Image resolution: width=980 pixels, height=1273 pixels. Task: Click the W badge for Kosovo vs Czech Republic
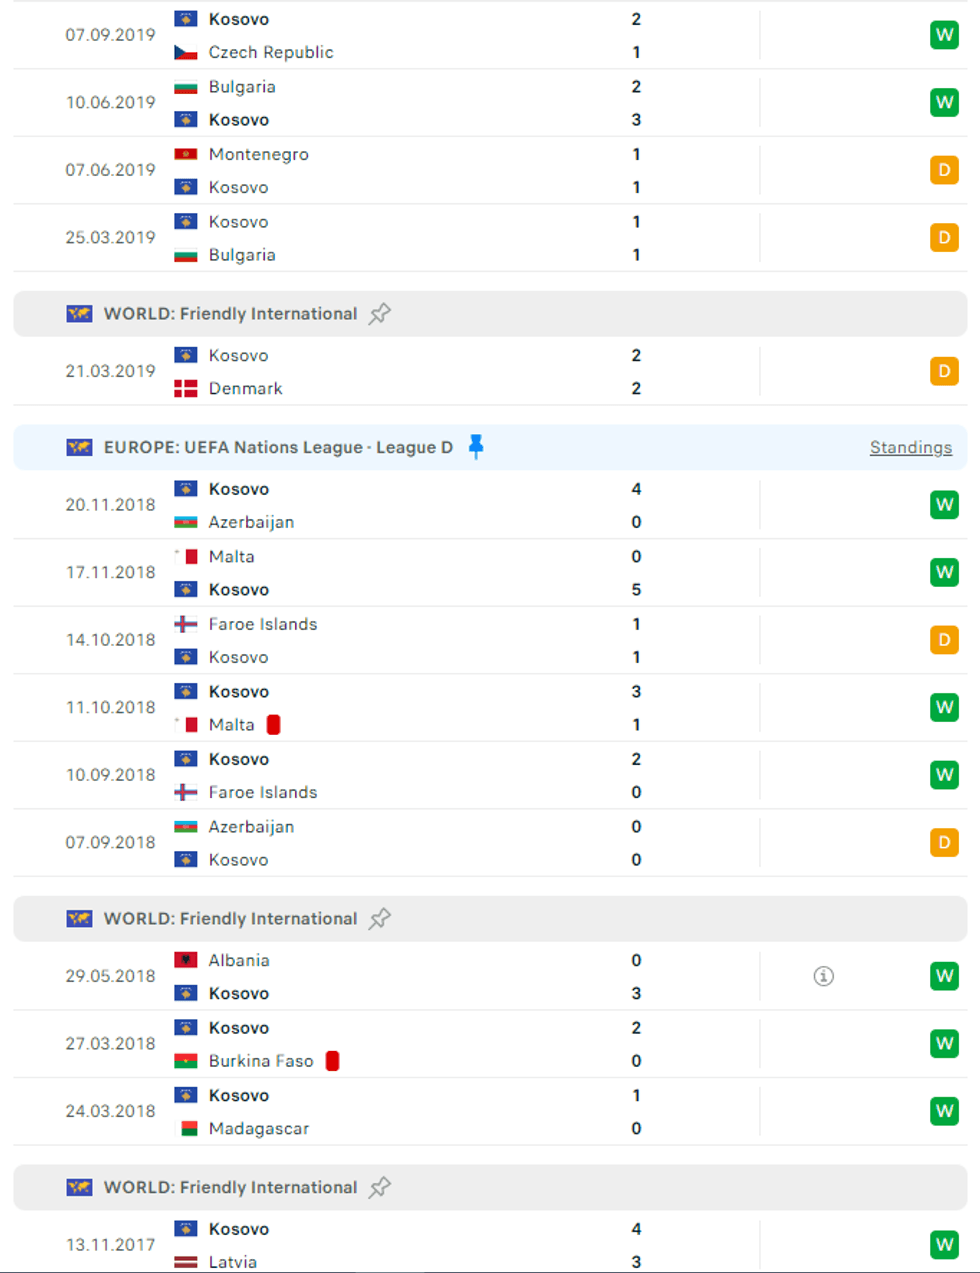click(x=943, y=35)
